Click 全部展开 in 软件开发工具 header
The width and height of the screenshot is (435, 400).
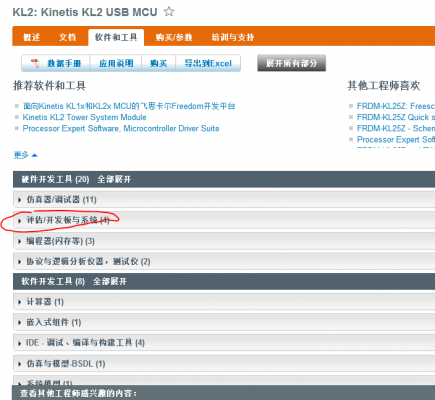click(x=110, y=281)
